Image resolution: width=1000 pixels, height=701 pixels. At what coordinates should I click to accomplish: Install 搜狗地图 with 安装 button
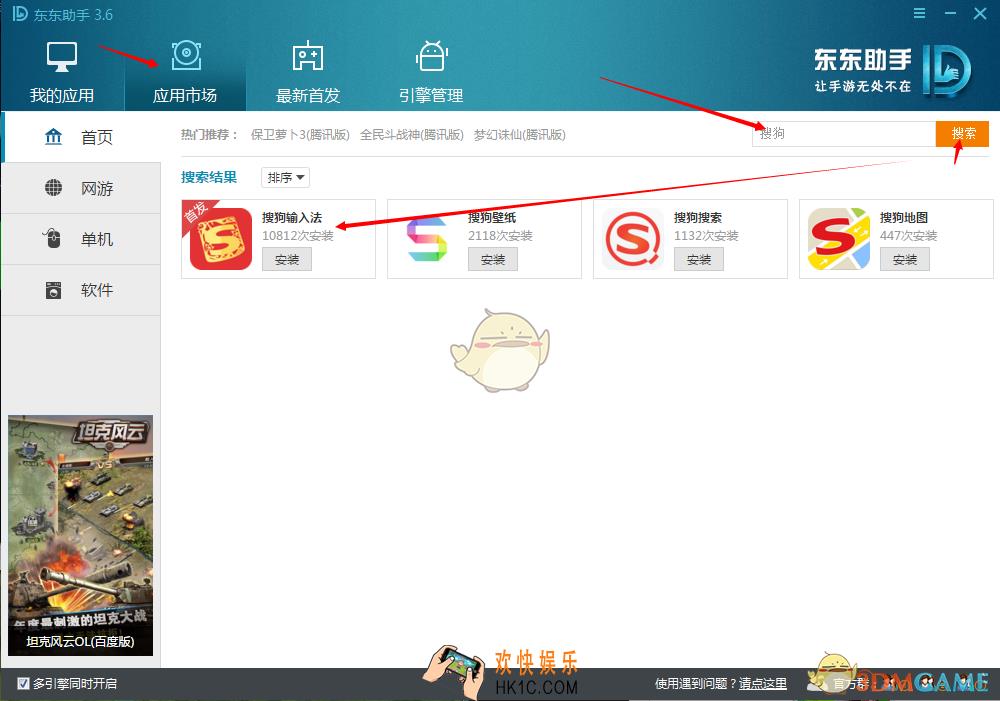(905, 260)
